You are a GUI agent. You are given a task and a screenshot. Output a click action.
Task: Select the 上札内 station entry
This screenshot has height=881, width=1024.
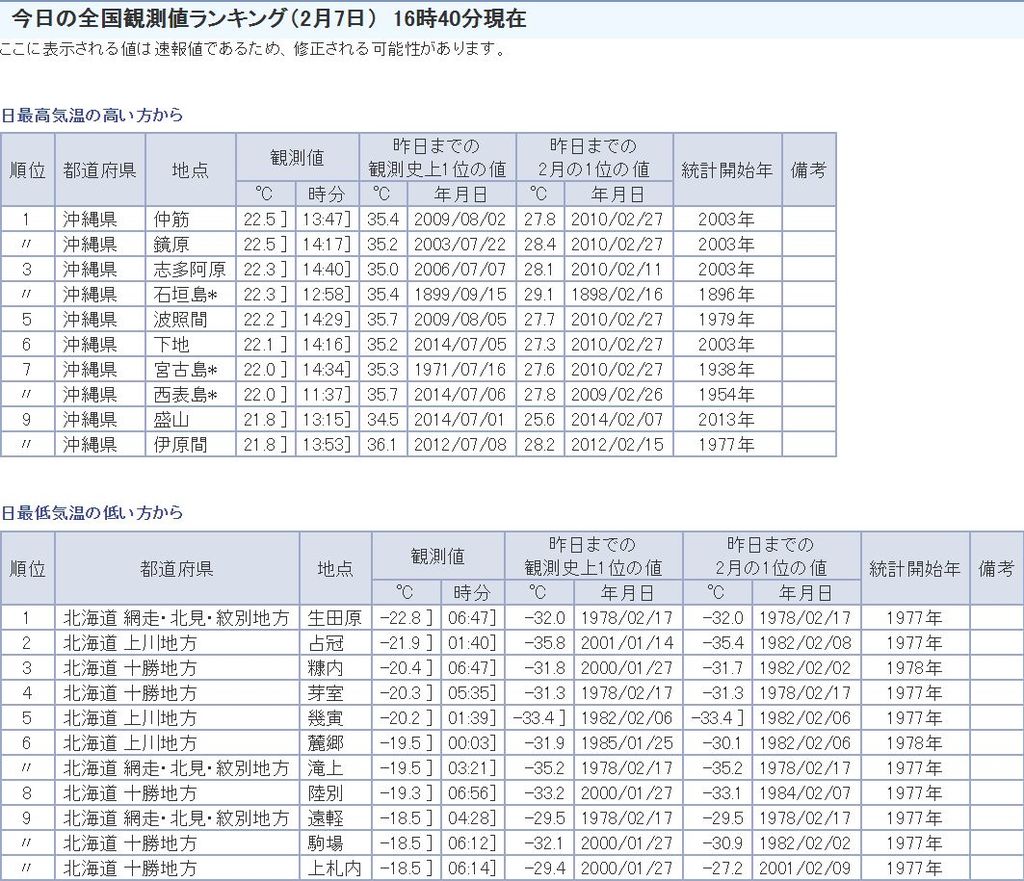pos(334,868)
